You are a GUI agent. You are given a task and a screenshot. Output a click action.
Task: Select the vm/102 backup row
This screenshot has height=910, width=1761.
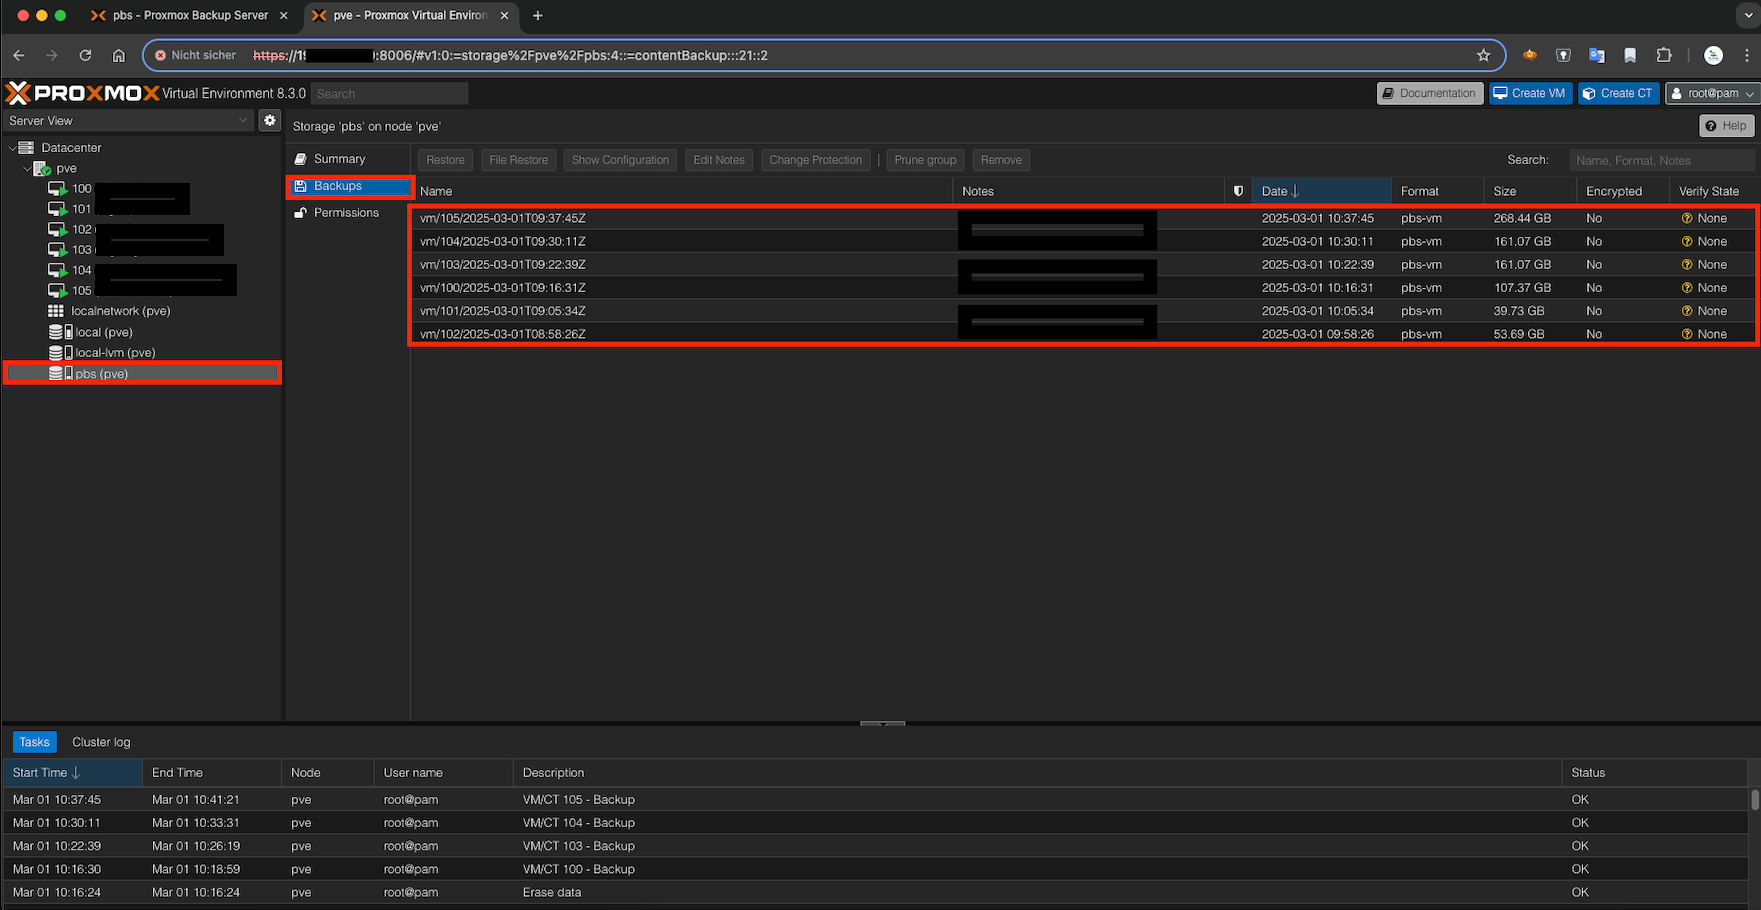(x=700, y=334)
